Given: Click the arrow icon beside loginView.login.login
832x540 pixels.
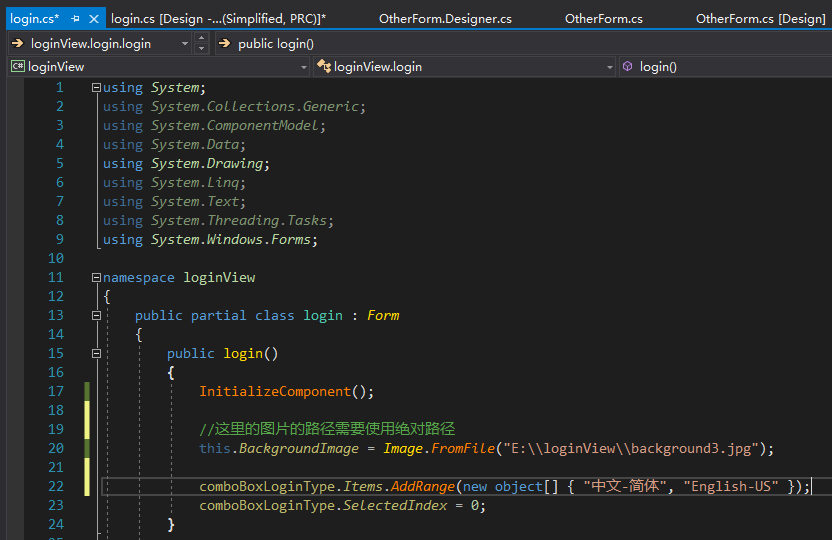Looking at the screenshot, I should click(x=18, y=43).
